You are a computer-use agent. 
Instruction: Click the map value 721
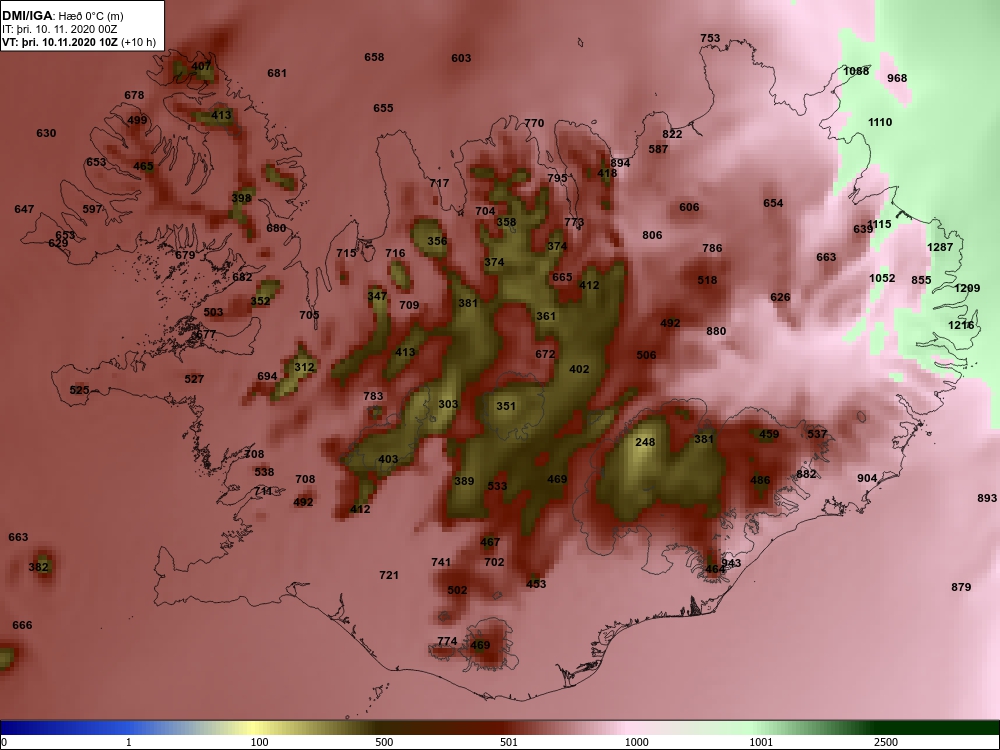389,575
